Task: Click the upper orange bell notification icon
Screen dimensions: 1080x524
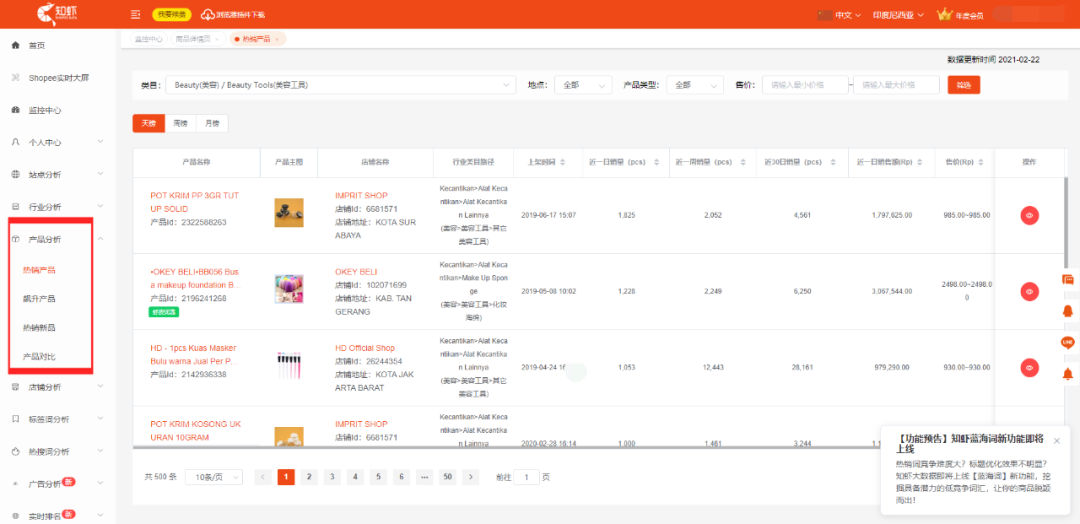Action: tap(1068, 311)
